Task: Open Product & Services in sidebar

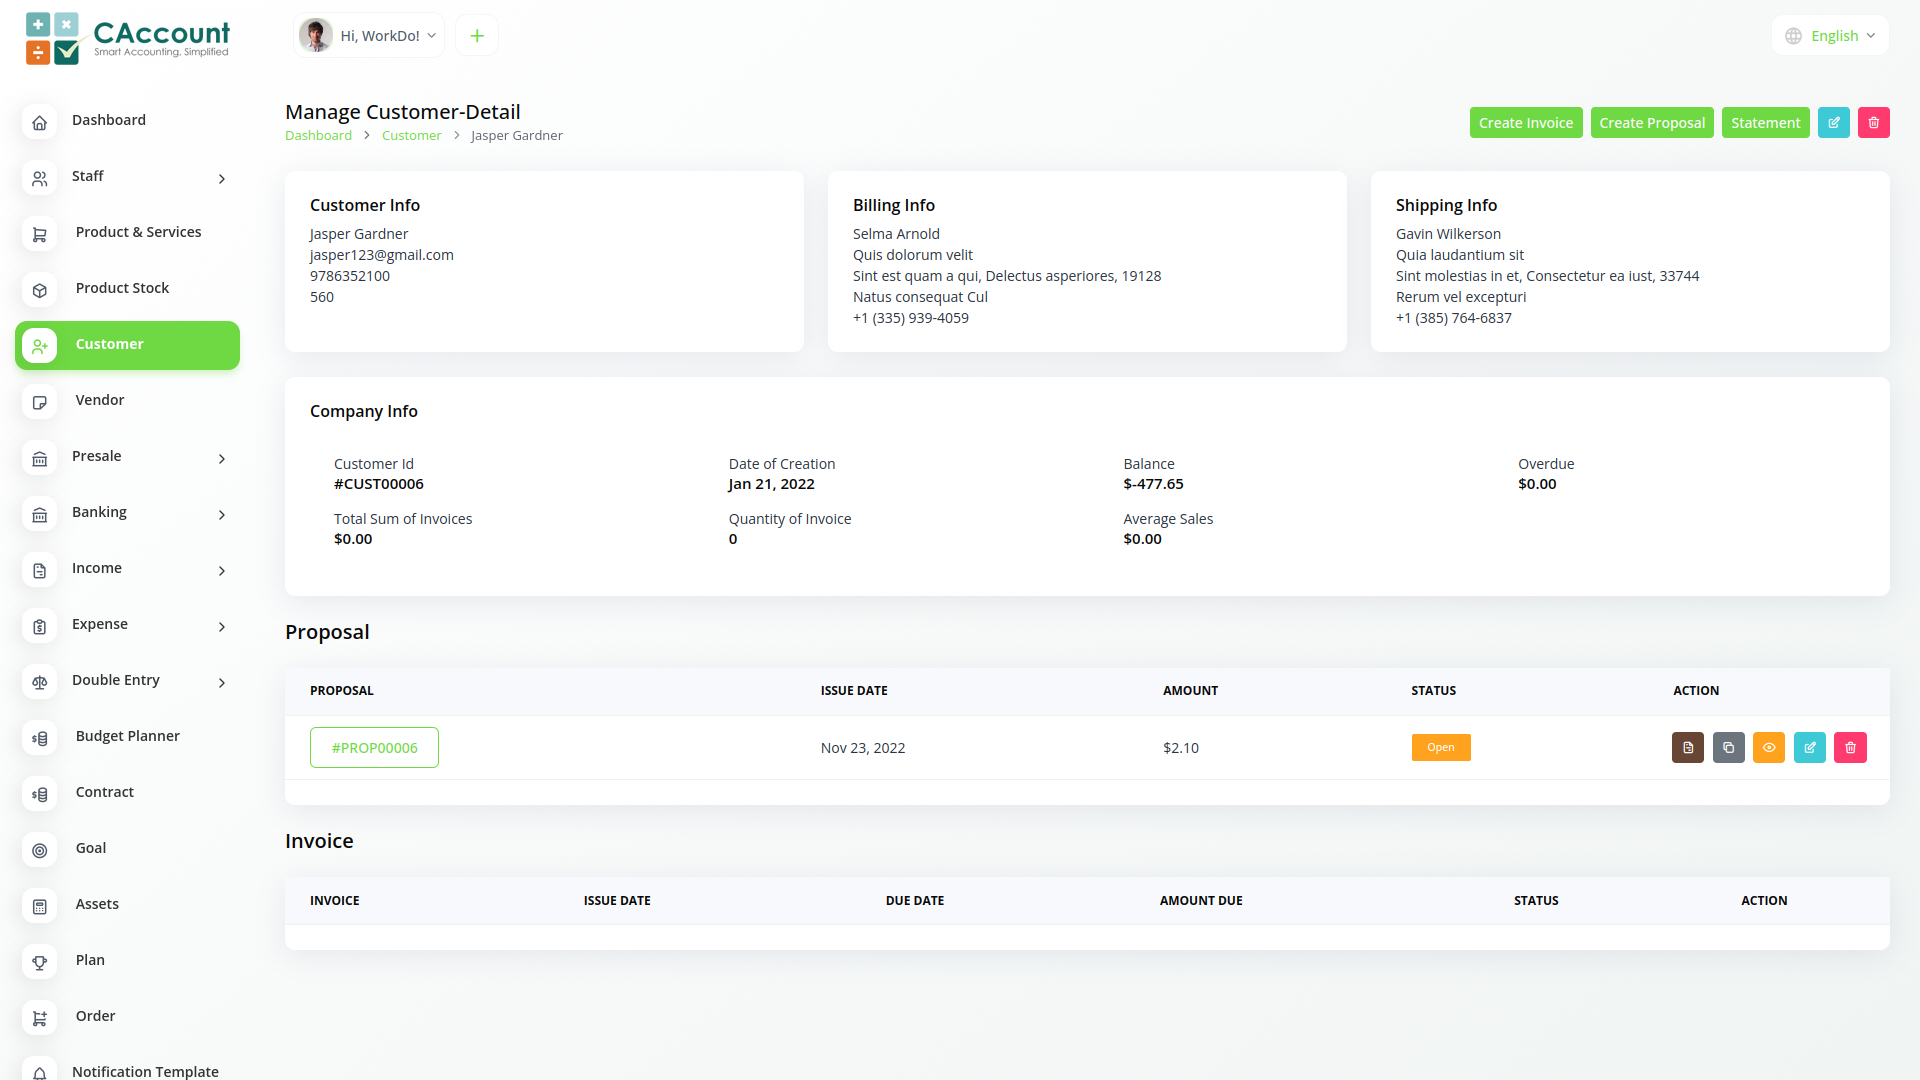Action: [x=138, y=232]
